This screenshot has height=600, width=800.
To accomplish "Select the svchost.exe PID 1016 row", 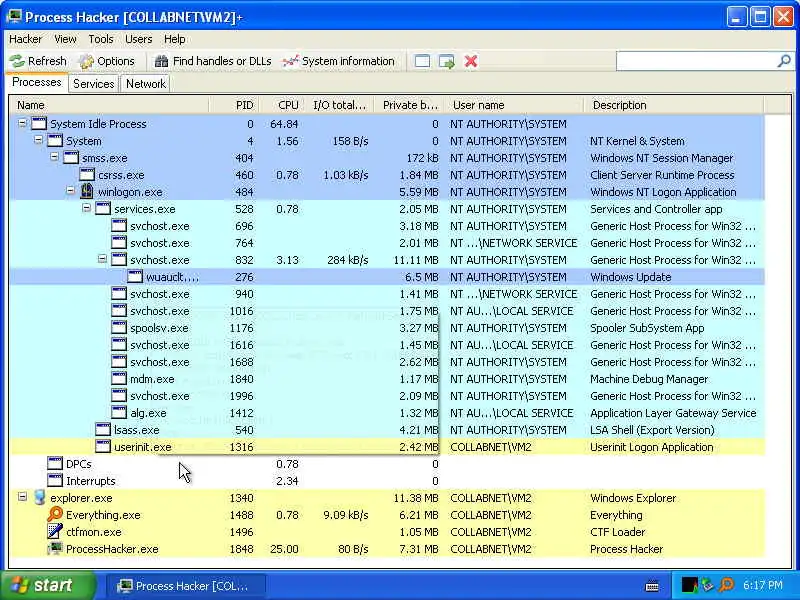I will 387,311.
